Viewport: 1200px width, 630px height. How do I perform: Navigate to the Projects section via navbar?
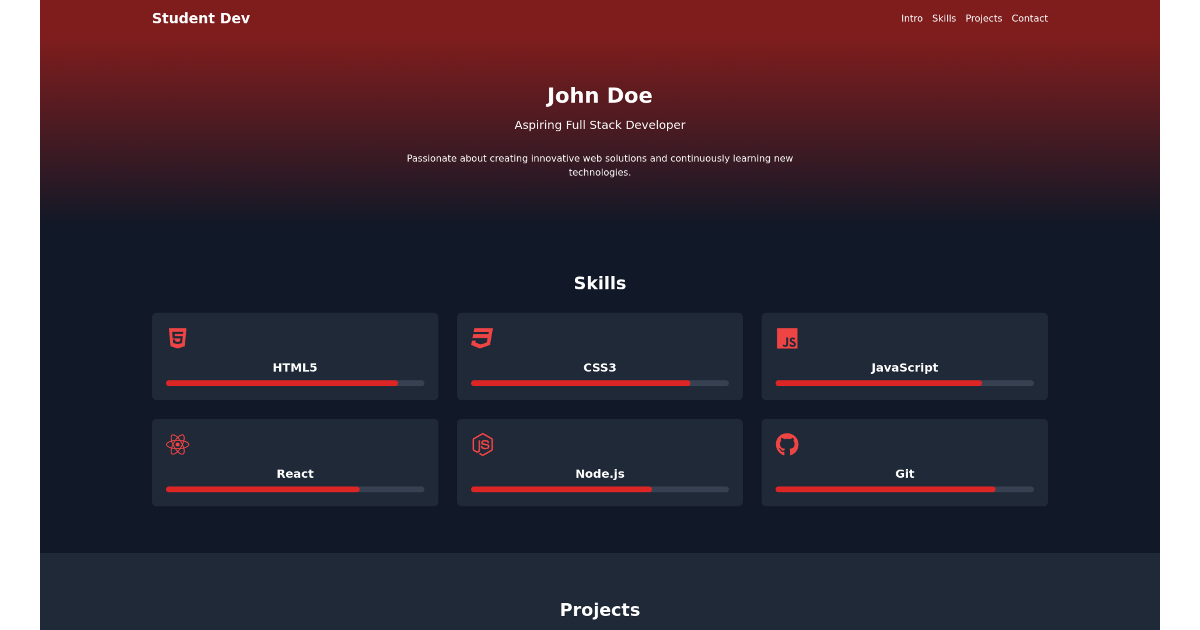pyautogui.click(x=983, y=18)
